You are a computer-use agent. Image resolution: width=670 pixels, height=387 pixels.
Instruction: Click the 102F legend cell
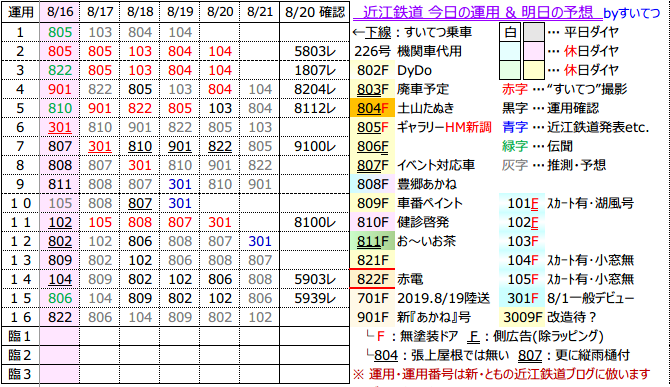pyautogui.click(x=523, y=222)
